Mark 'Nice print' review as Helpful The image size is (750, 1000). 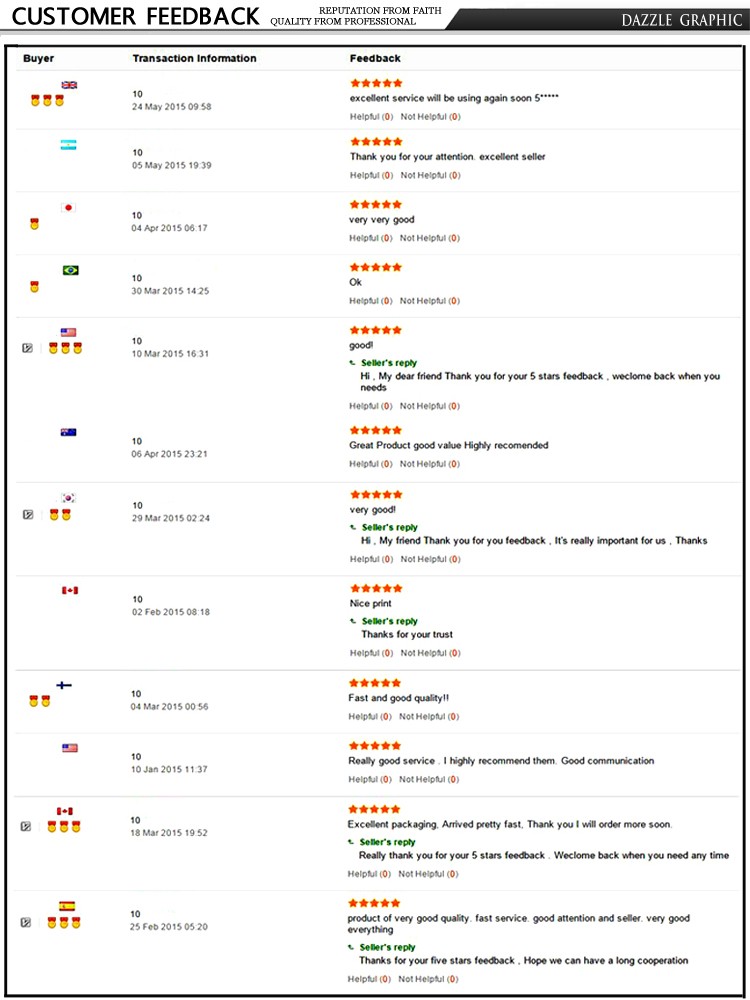(371, 653)
